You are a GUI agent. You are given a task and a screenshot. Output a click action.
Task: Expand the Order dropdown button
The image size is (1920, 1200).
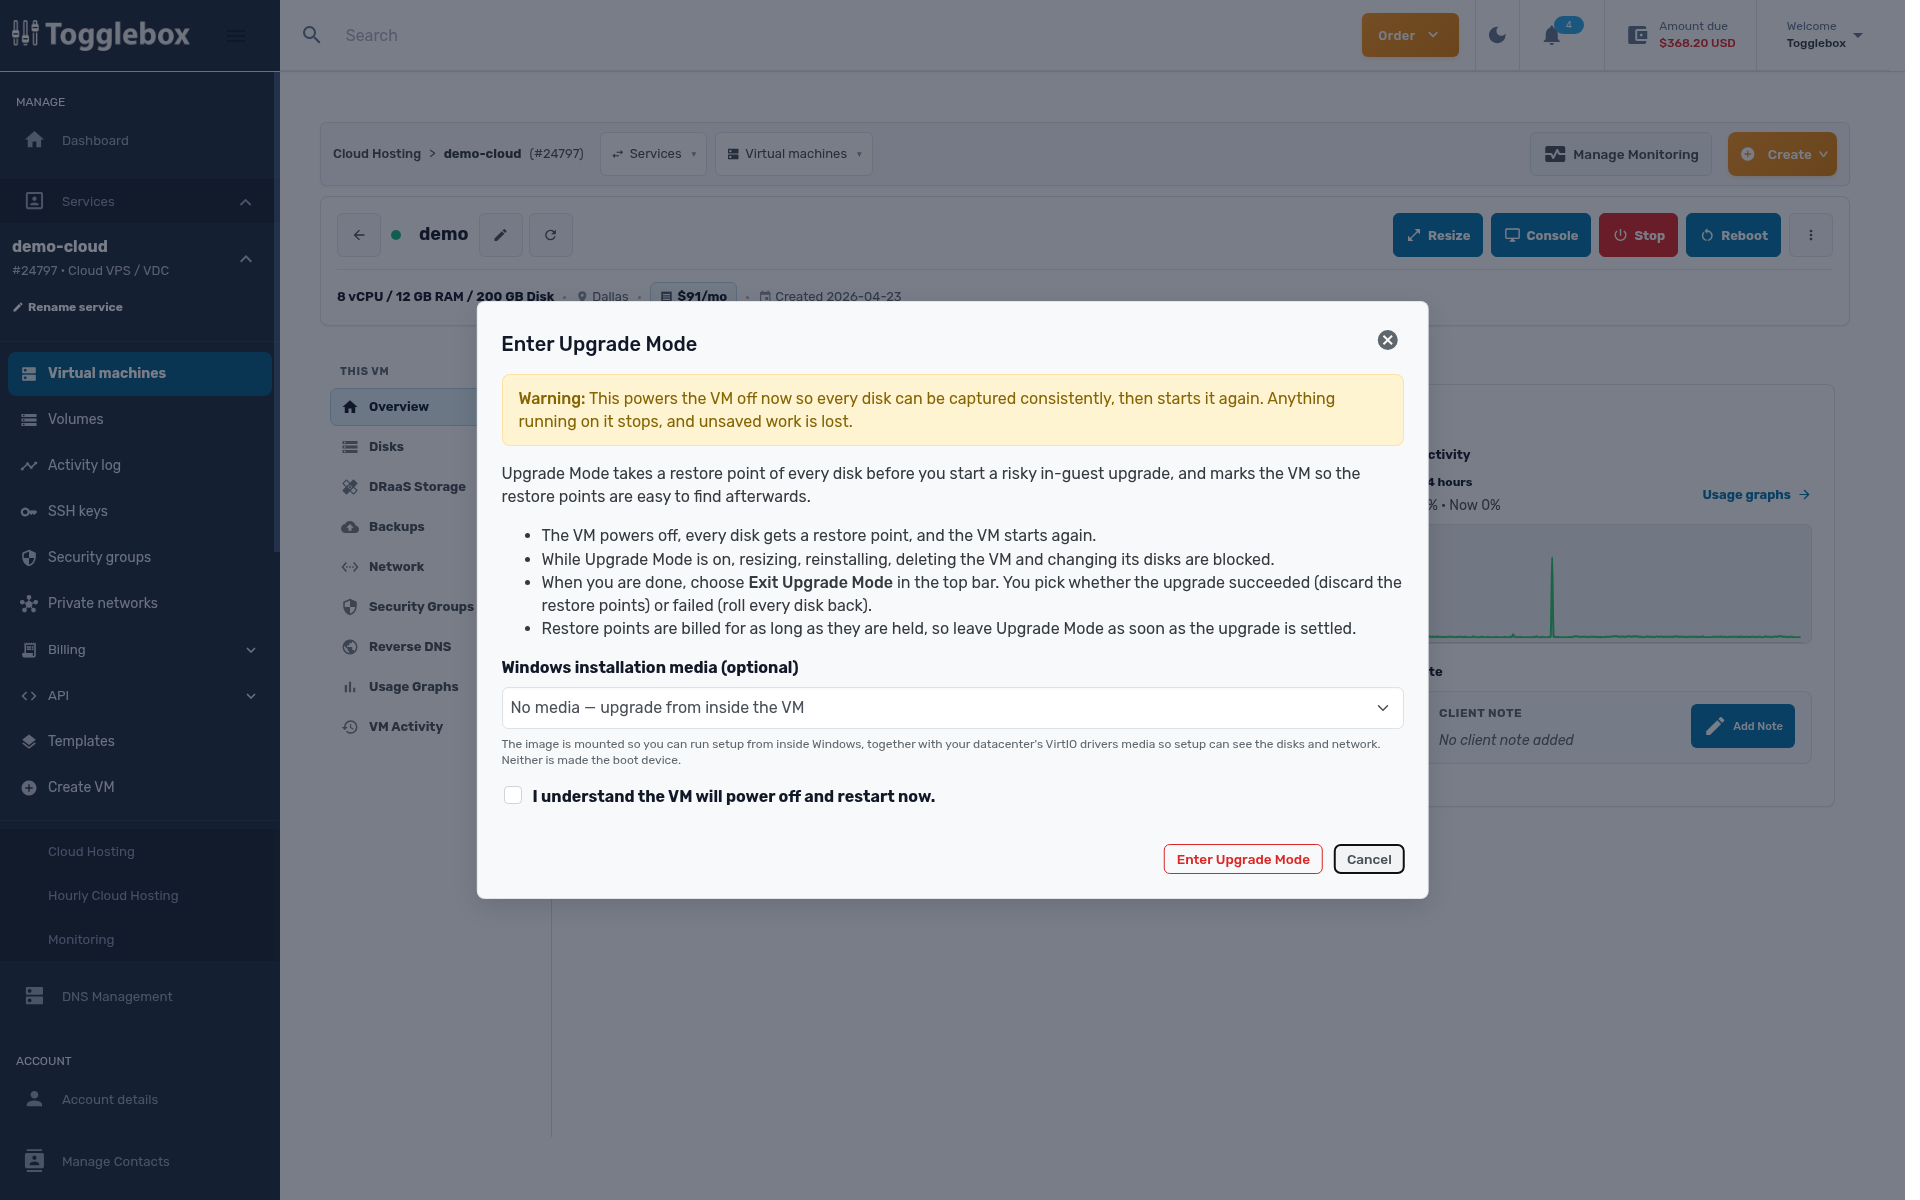(1410, 35)
